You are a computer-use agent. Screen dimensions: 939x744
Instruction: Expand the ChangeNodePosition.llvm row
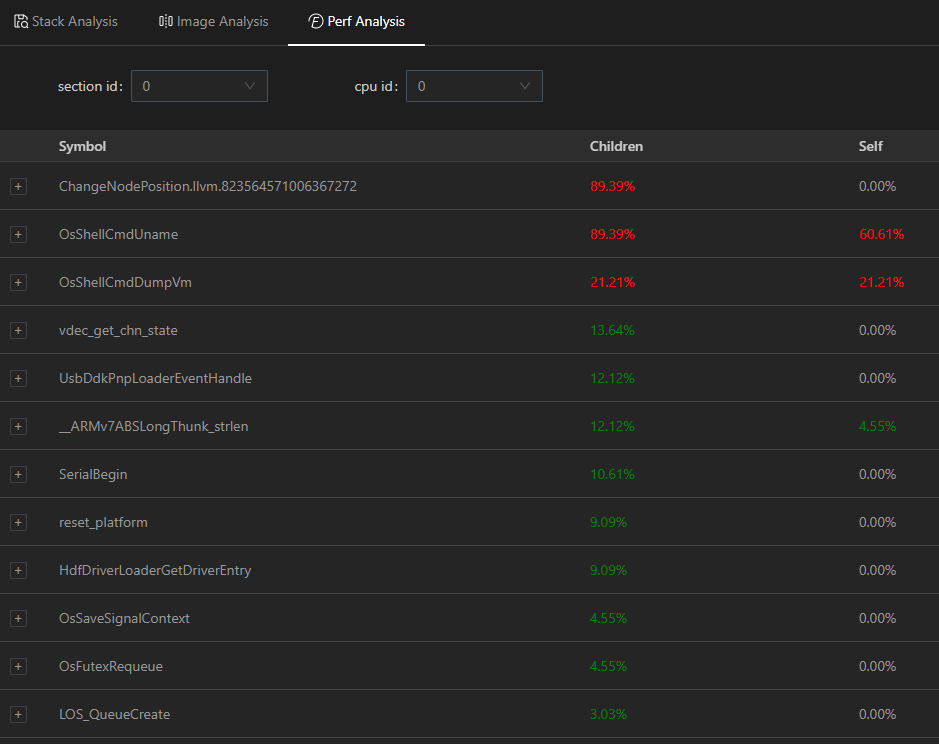pyautogui.click(x=19, y=186)
